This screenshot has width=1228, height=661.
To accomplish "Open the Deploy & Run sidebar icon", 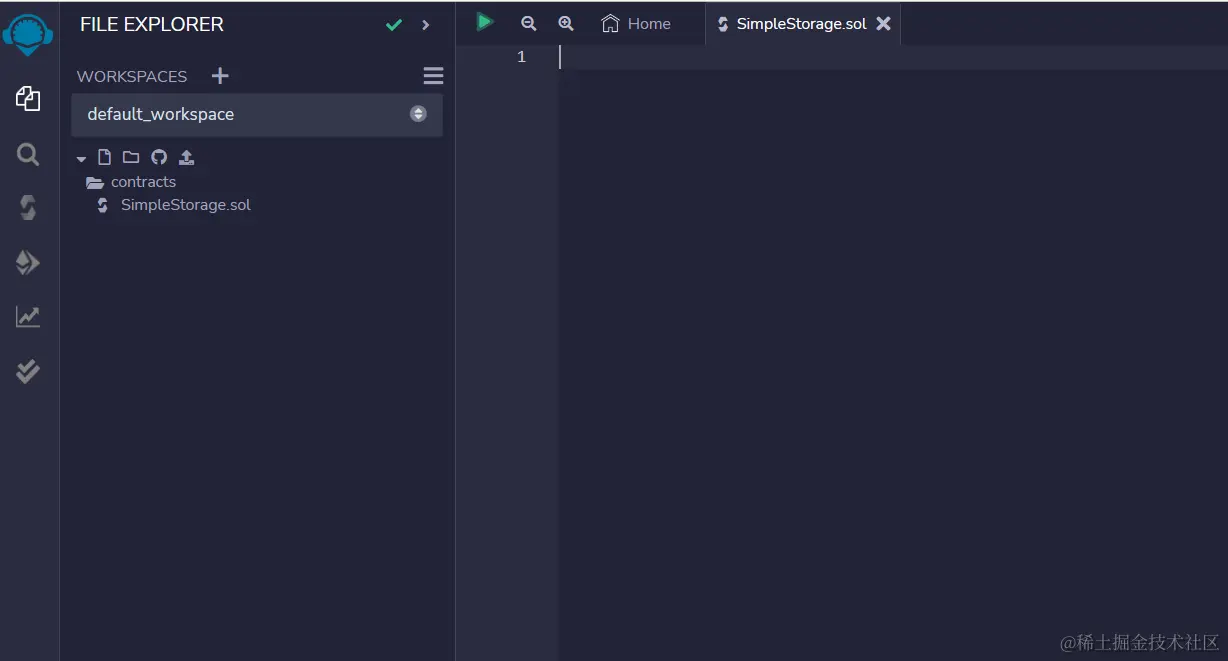I will coord(28,262).
